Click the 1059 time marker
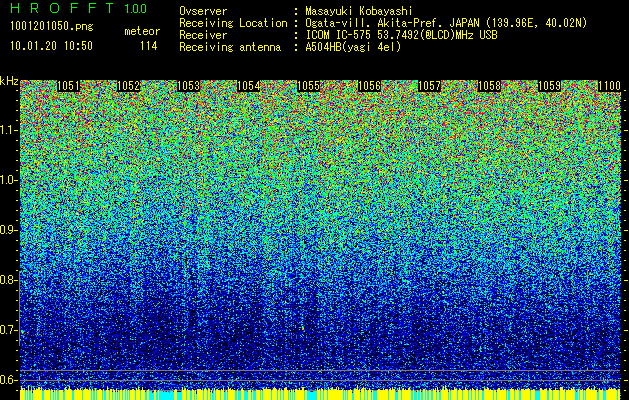This screenshot has height=400, width=629. pyautogui.click(x=549, y=86)
